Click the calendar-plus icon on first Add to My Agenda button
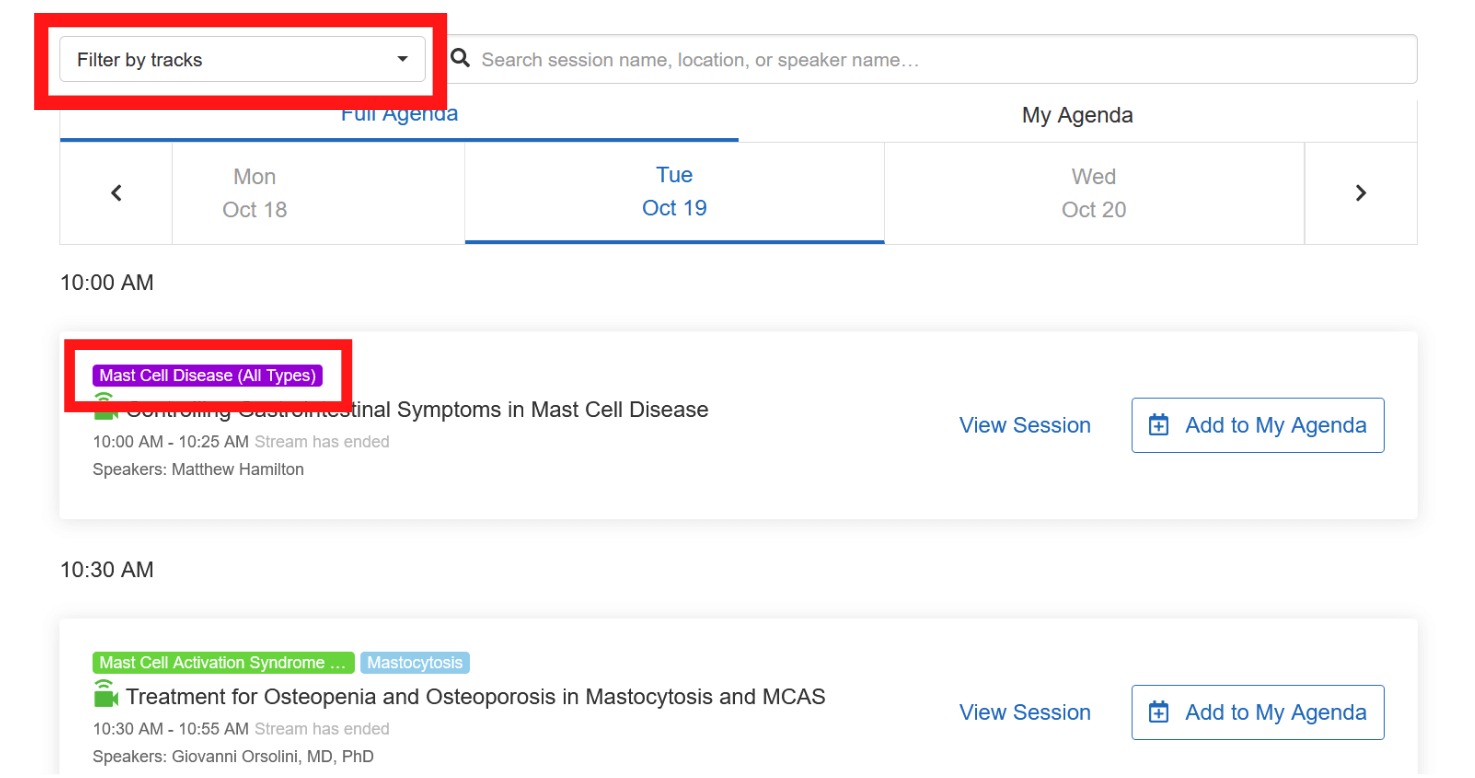Screen dimensions: 1475x778 1158,424
